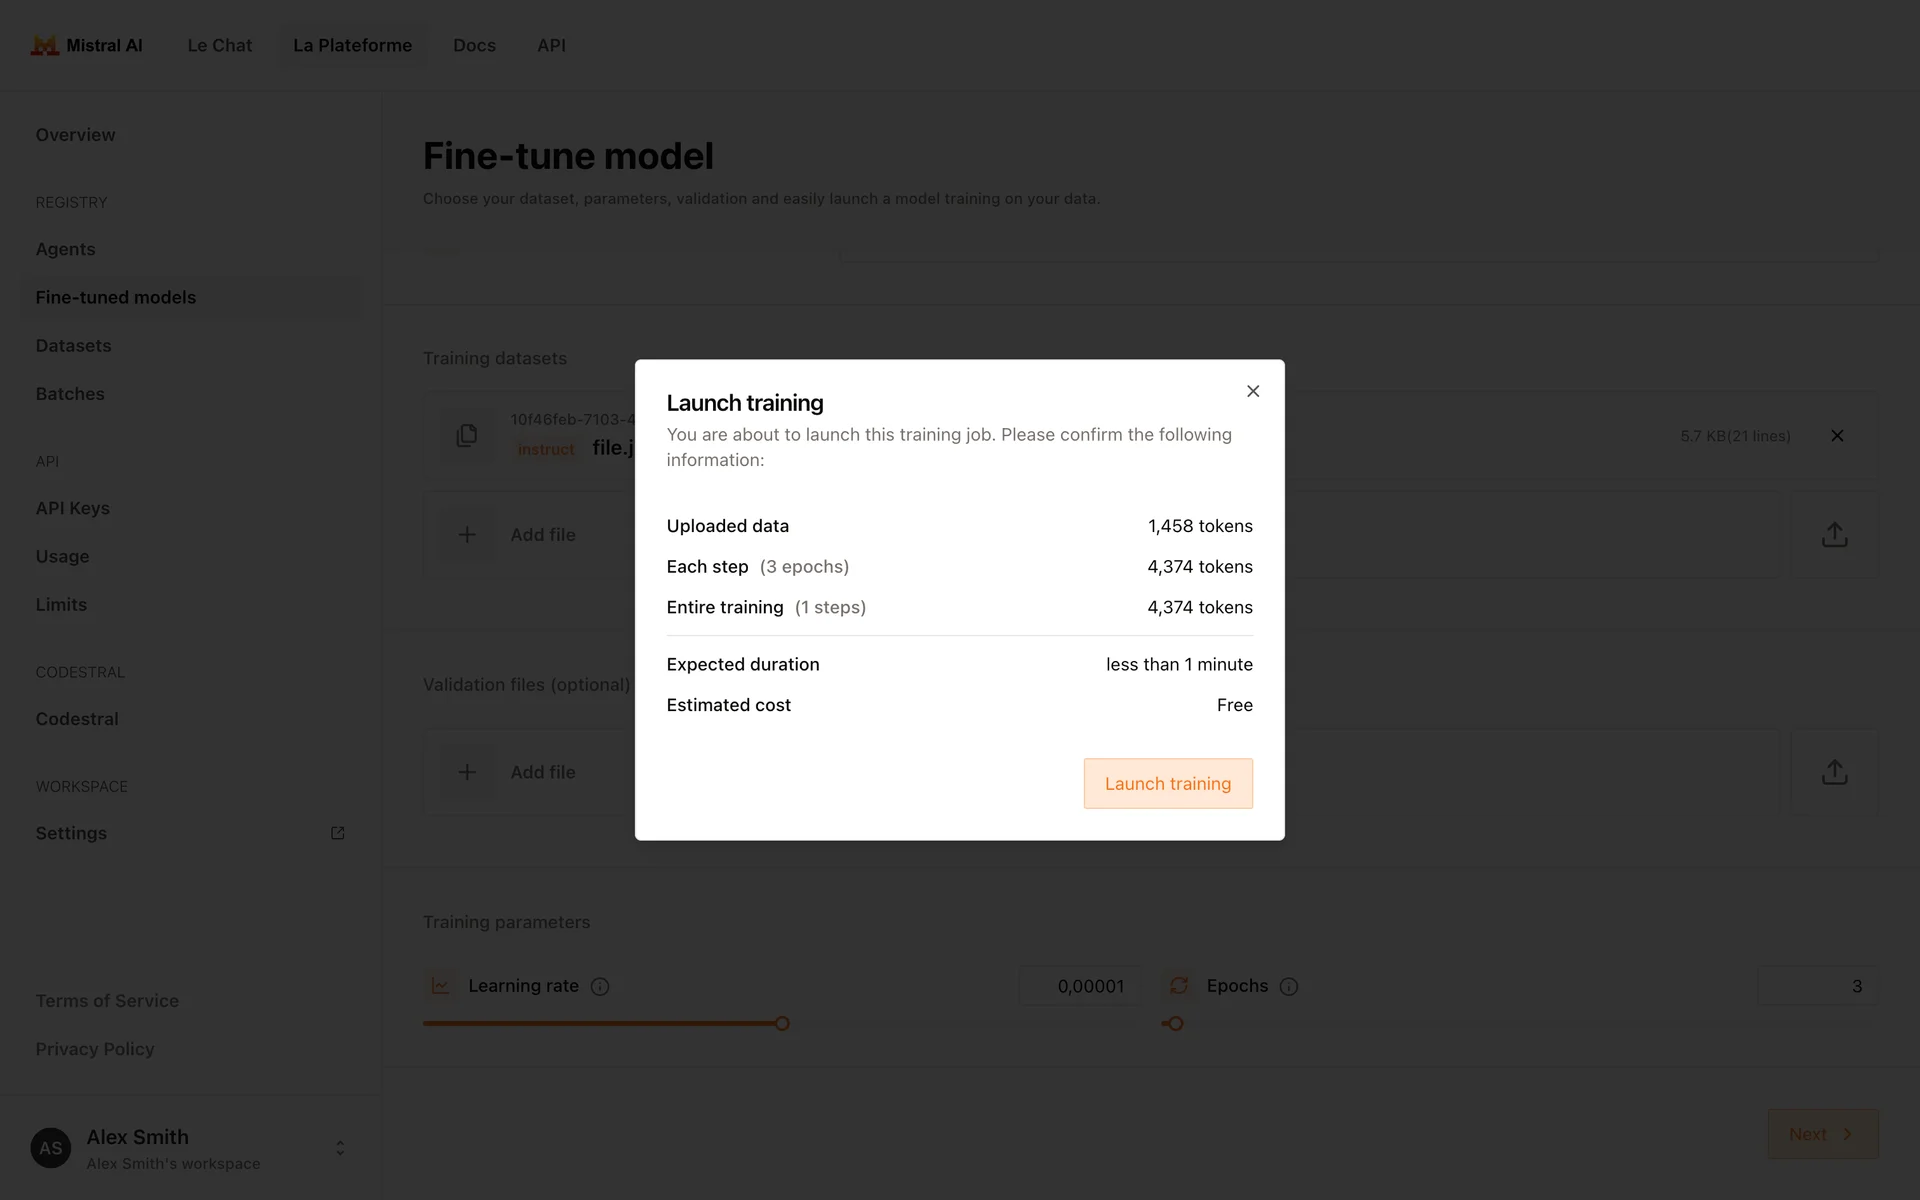Click the Next button

1822,1134
